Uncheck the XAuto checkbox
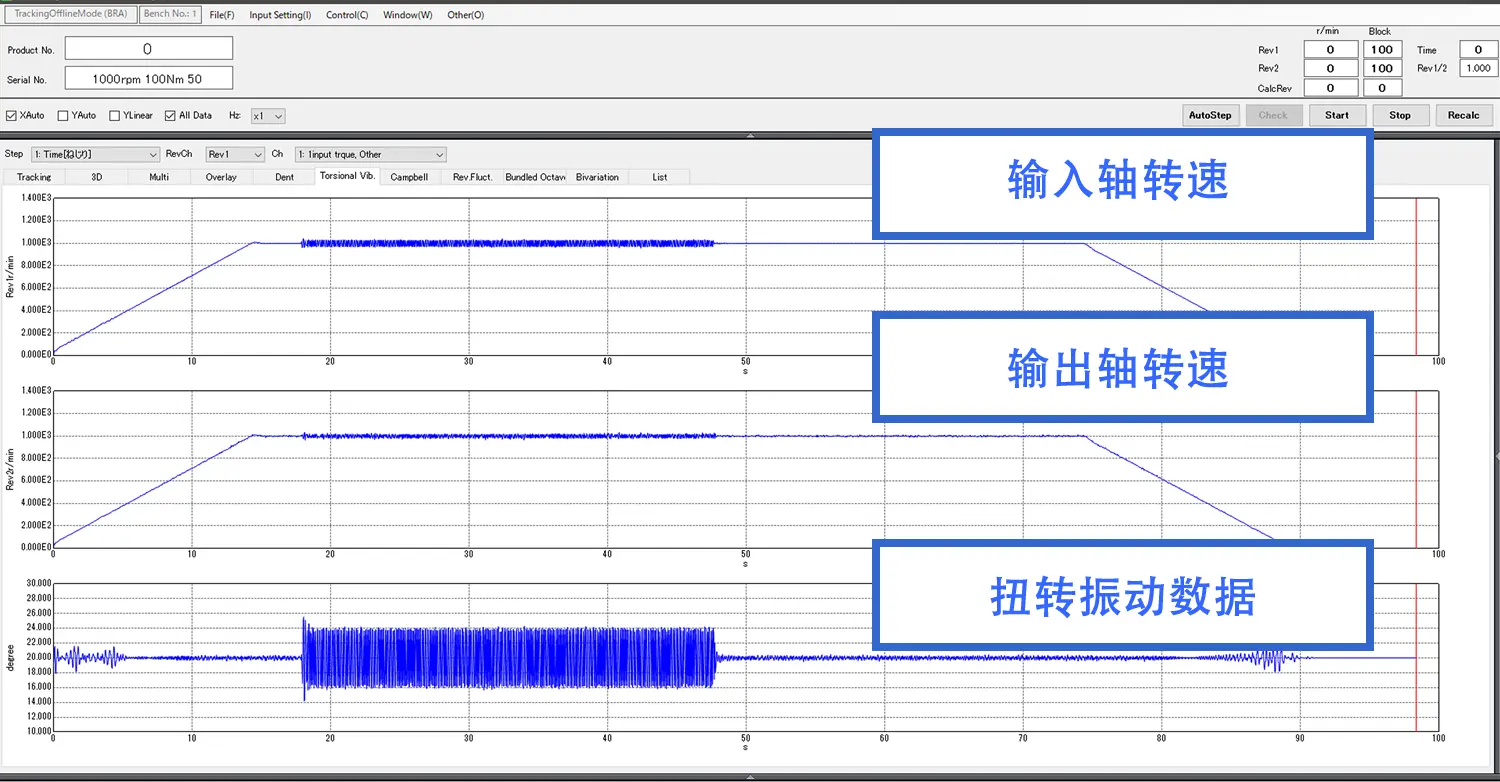 [x=11, y=116]
